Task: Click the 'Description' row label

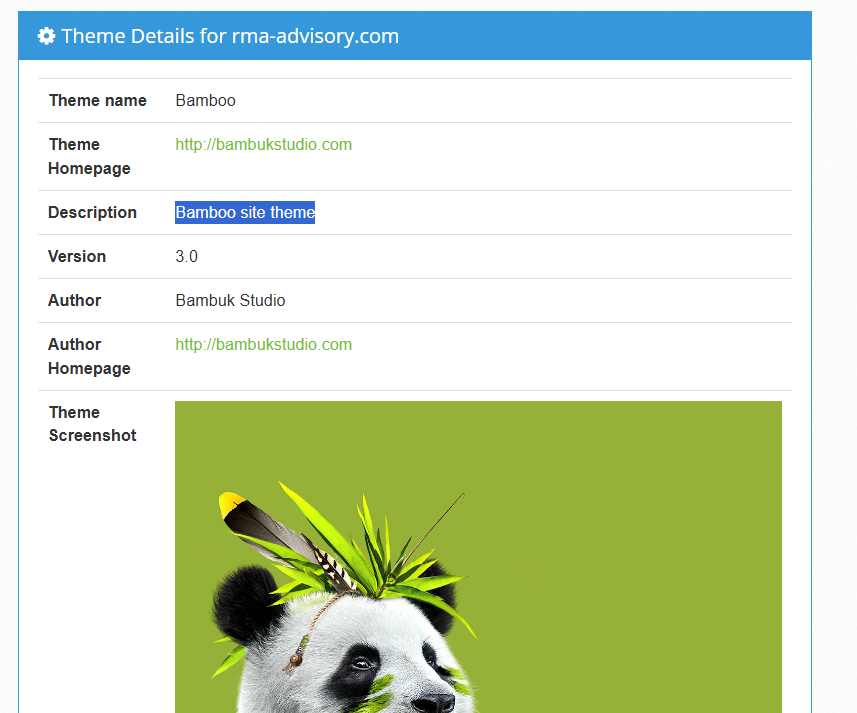Action: tap(92, 213)
